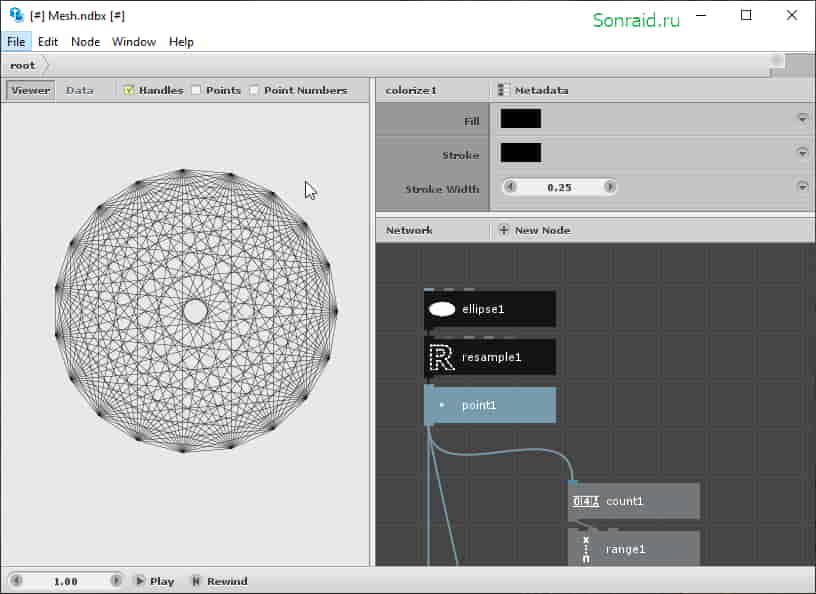Click the Stroke parameter label
This screenshot has width=816, height=594.
coord(461,155)
